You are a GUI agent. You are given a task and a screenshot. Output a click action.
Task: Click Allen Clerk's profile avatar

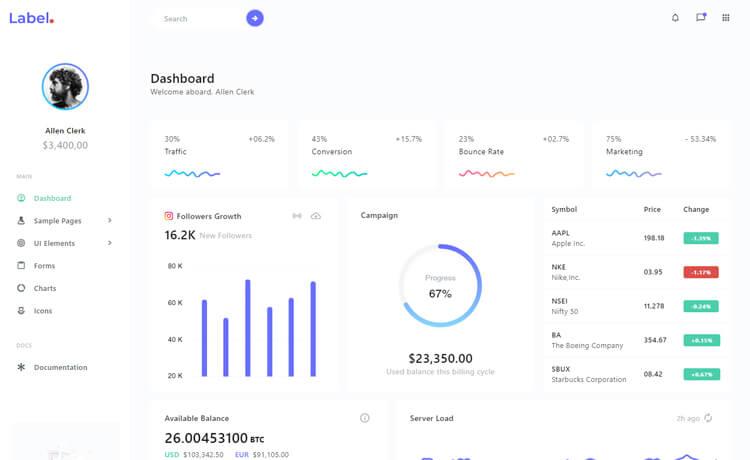(65, 87)
